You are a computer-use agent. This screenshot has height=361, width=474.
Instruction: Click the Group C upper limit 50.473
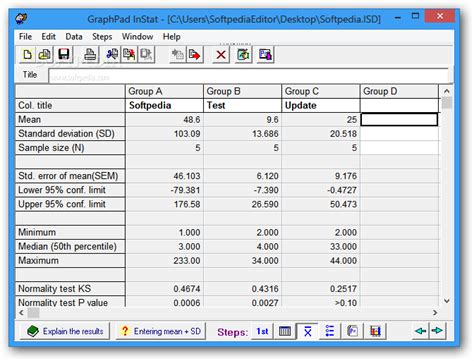click(321, 204)
